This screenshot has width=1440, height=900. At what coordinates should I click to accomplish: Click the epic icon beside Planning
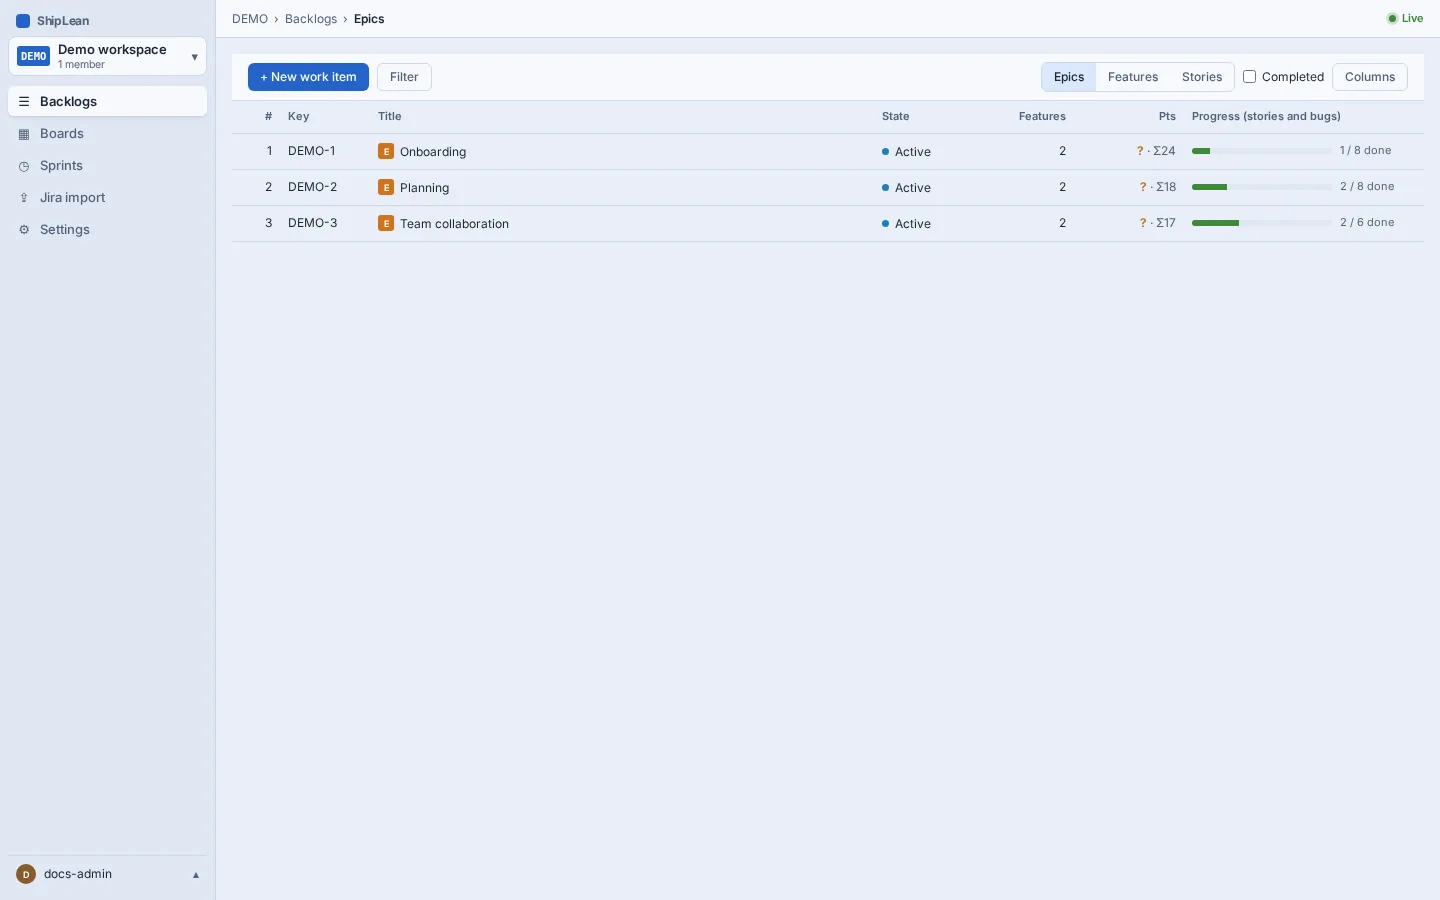pos(386,187)
